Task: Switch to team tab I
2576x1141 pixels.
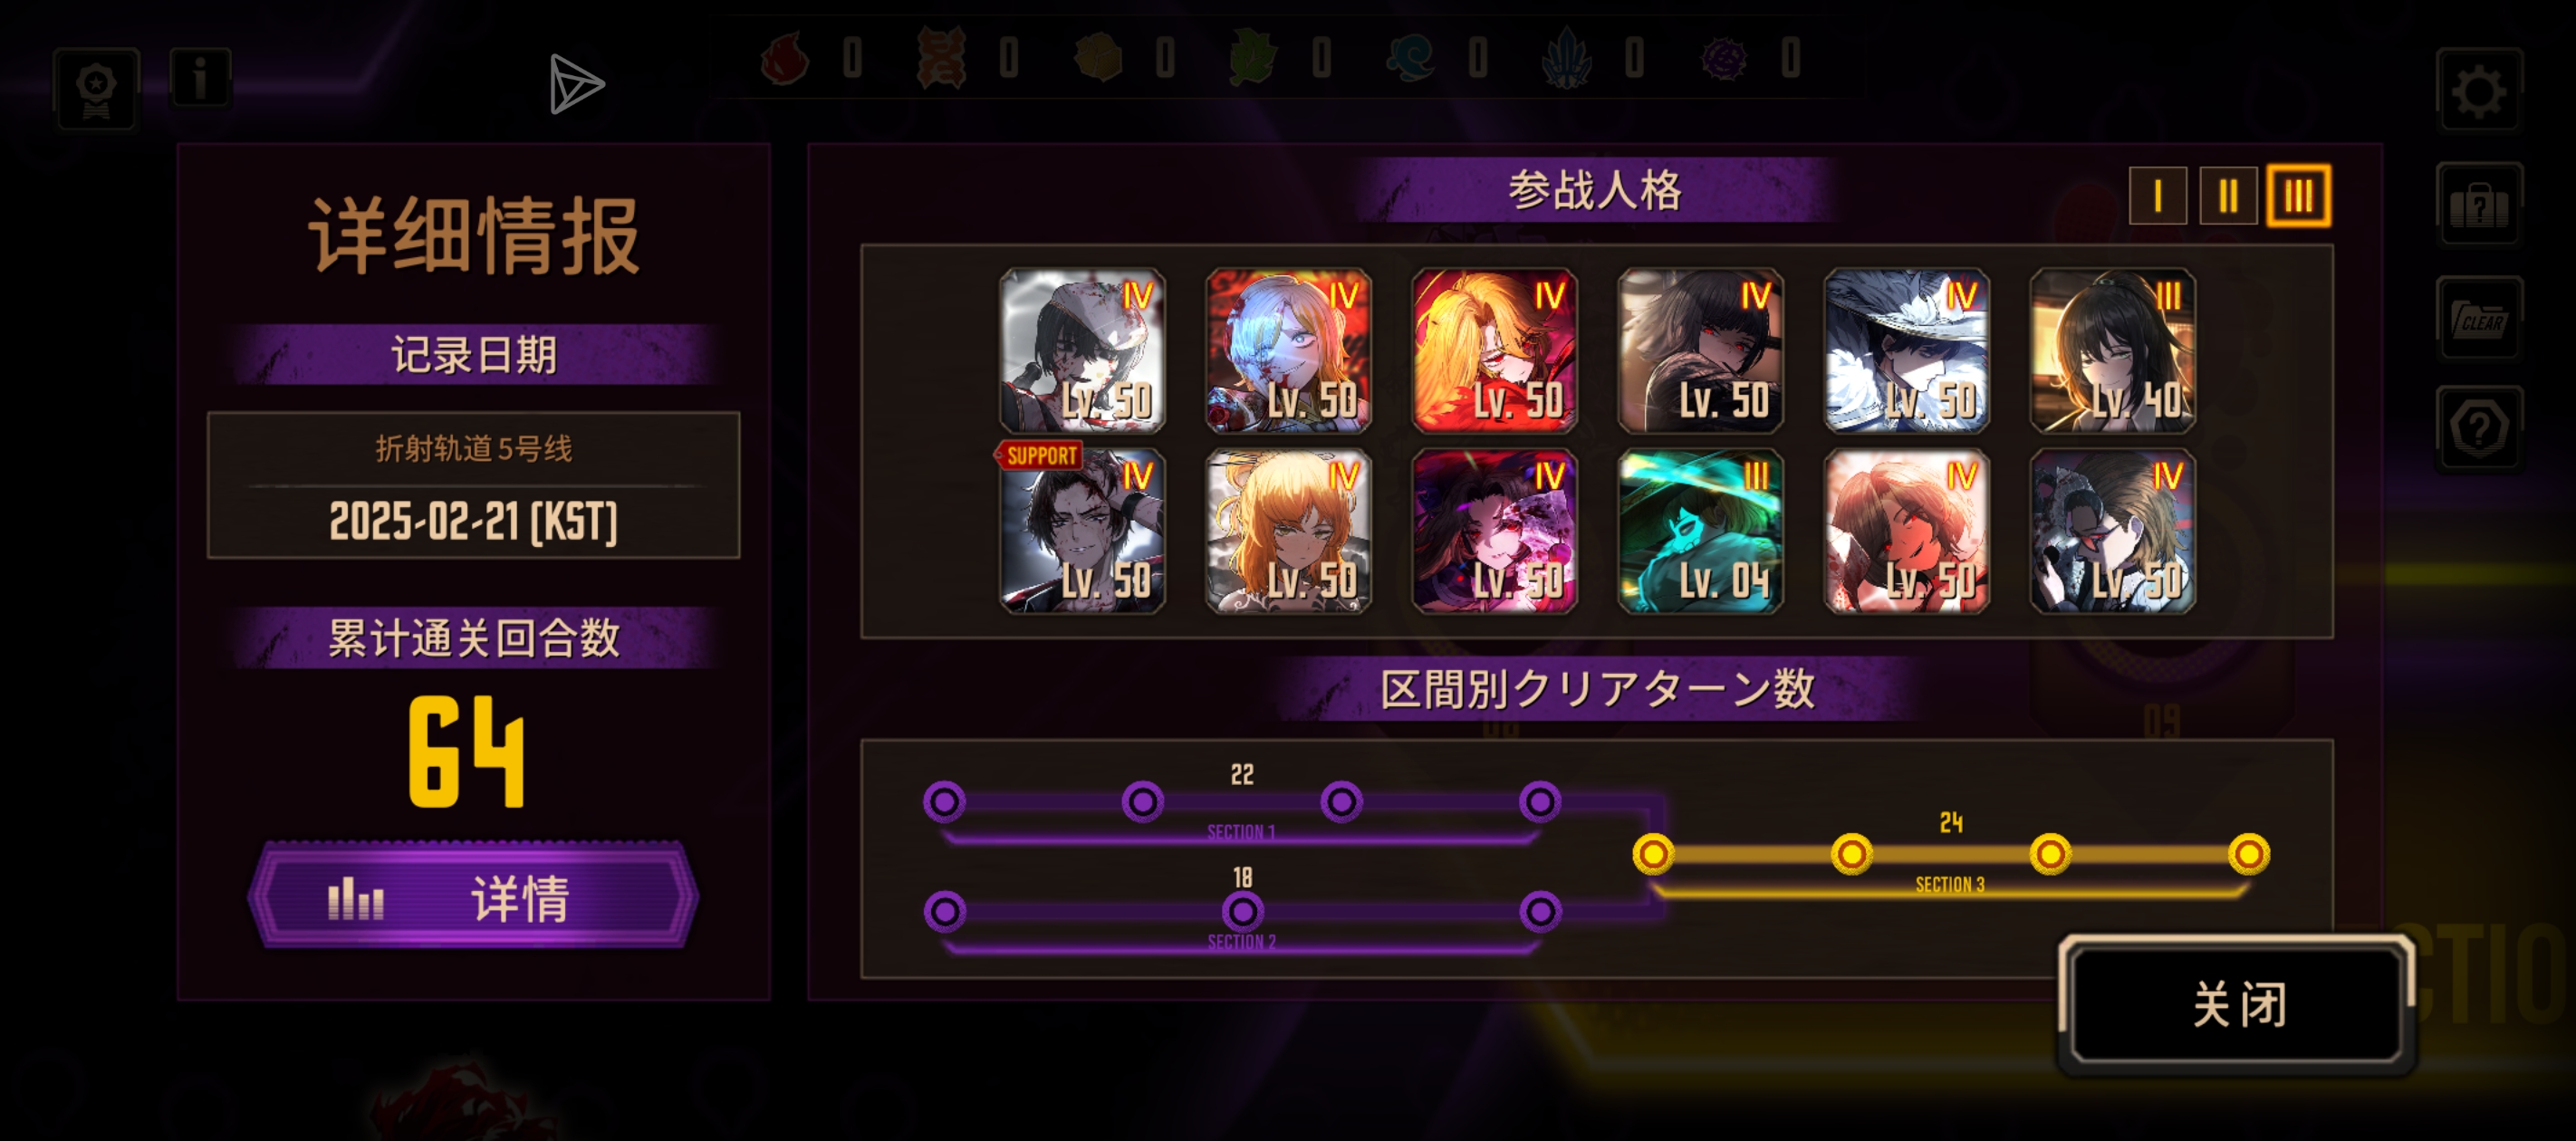Action: click(x=2157, y=196)
